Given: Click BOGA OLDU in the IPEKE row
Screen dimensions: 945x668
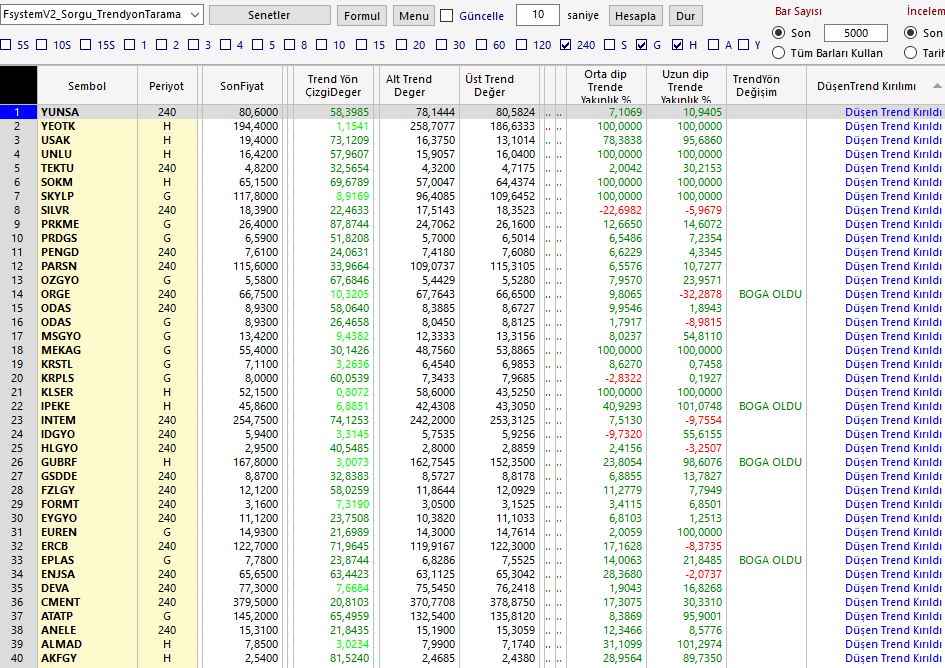Looking at the screenshot, I should (x=770, y=406).
